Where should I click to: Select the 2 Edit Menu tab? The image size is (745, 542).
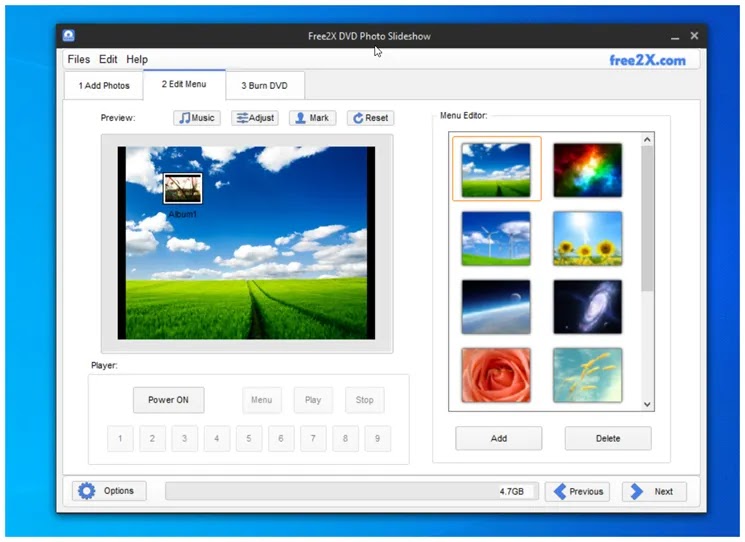[x=184, y=84]
